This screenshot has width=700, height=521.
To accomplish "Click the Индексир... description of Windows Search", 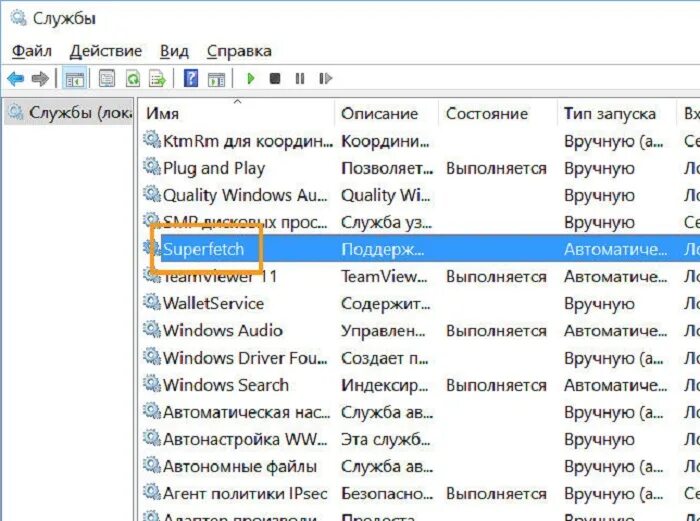I will pos(385,385).
